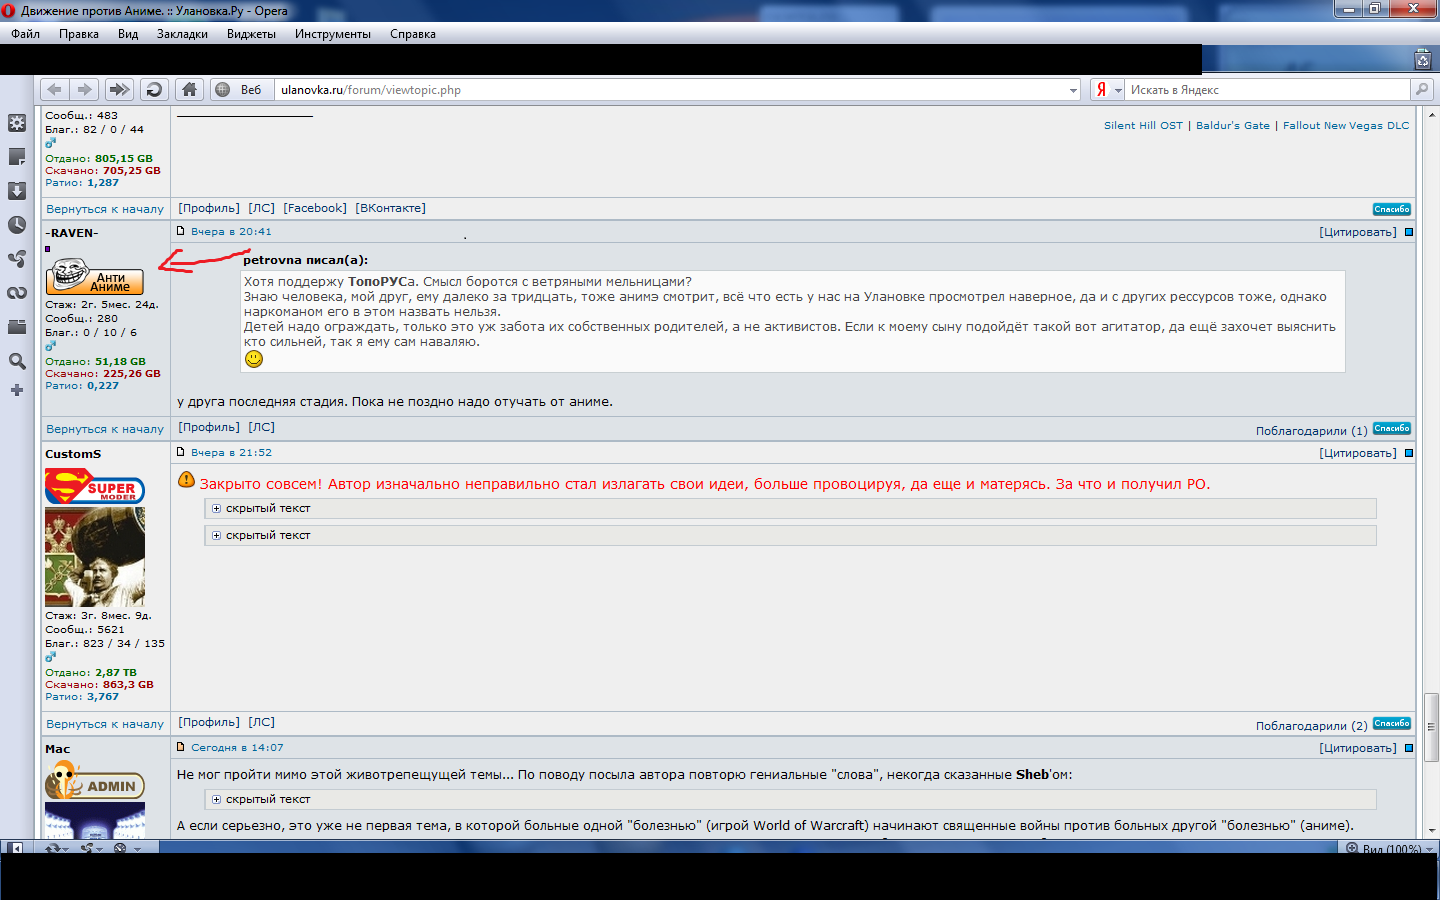Open the Search magnifier panel in sidebar
Screen dimensions: 1440x900
[x=17, y=361]
